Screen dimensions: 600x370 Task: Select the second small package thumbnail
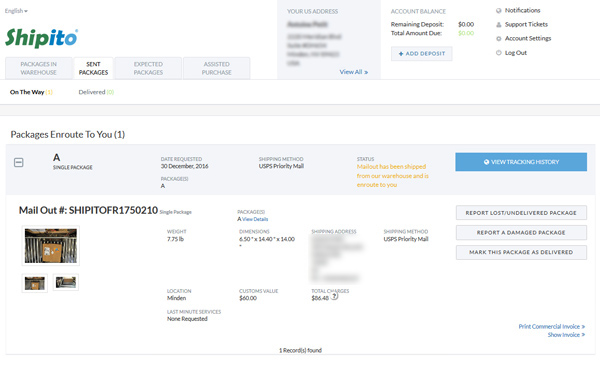[x=66, y=282]
